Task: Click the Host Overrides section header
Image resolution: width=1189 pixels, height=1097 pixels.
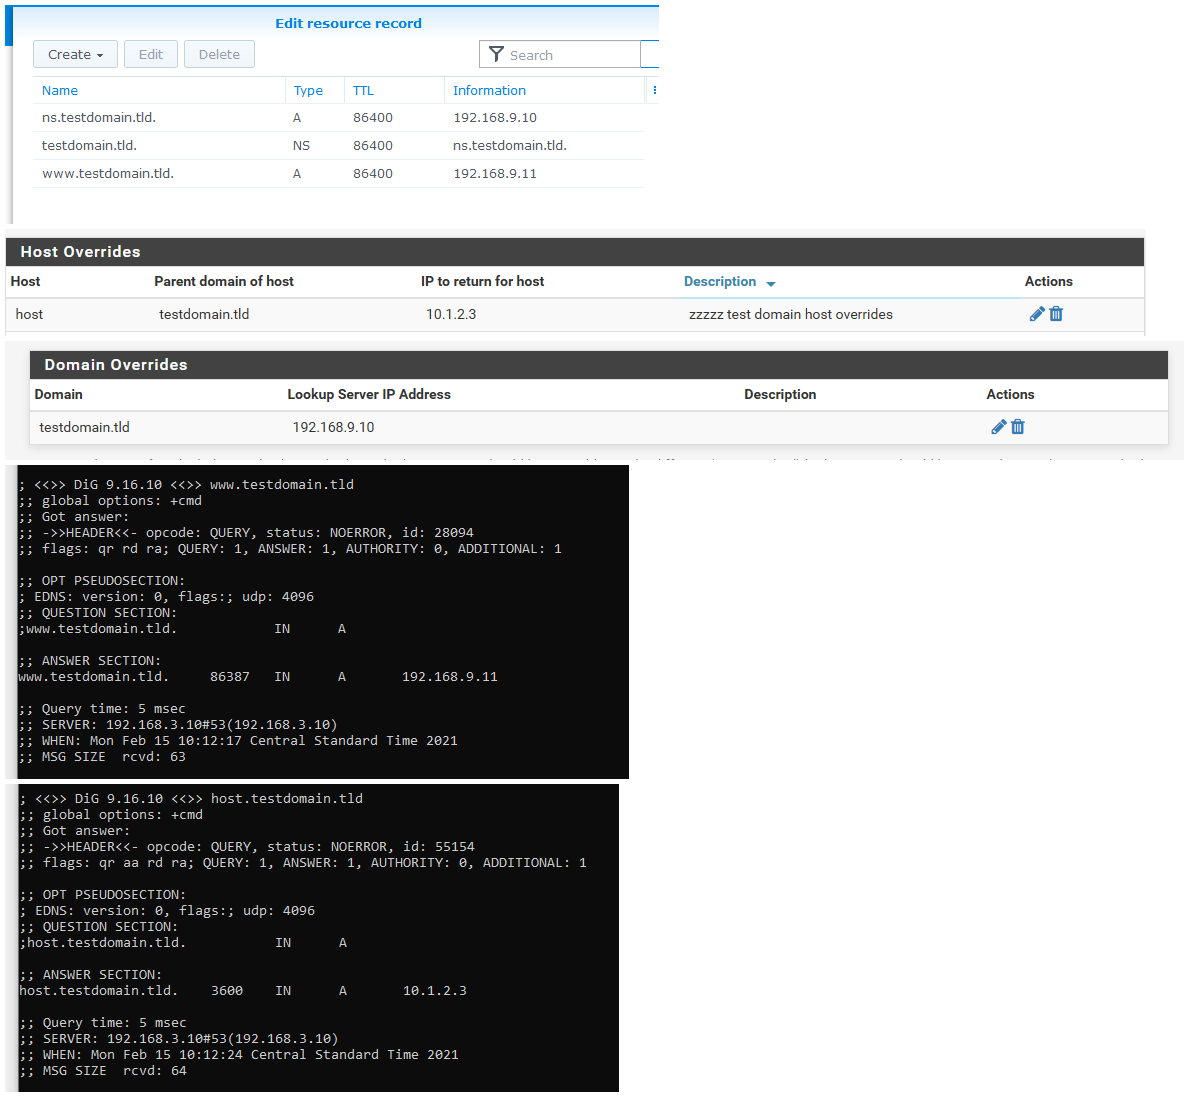Action: pos(575,252)
